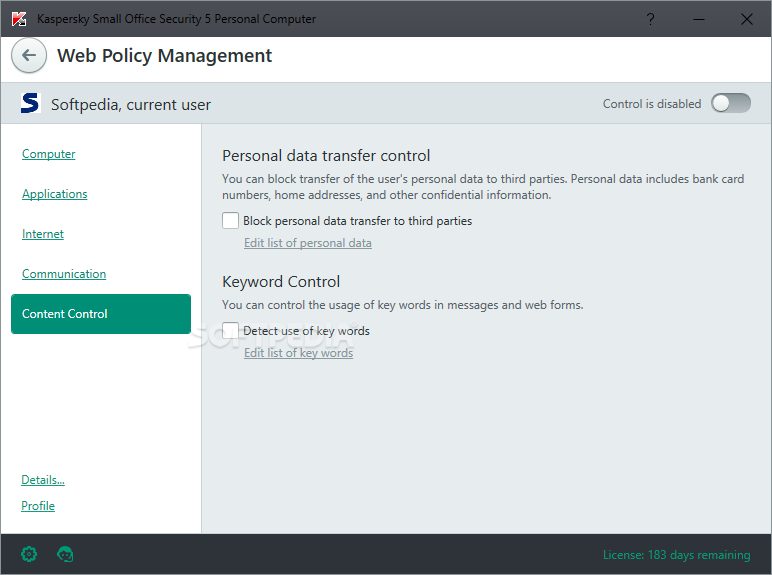Click the Web Policy Management heading
Screen dimensions: 772x575
164,56
